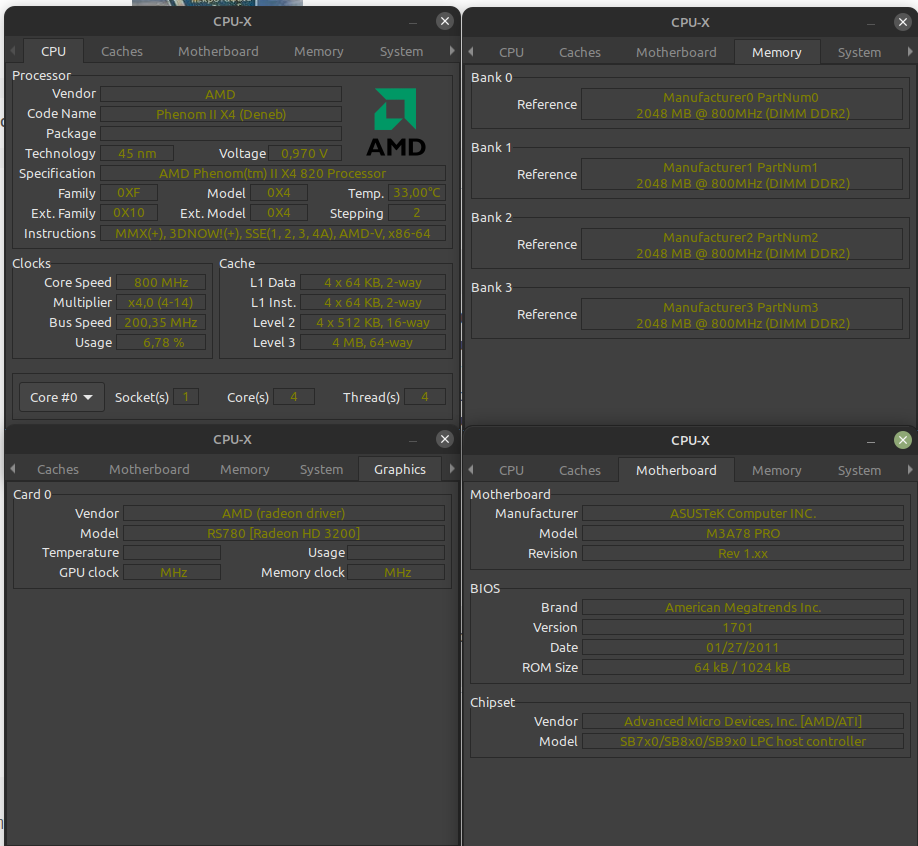
Task: Click the Voltage value 0,970 V
Action: [304, 153]
